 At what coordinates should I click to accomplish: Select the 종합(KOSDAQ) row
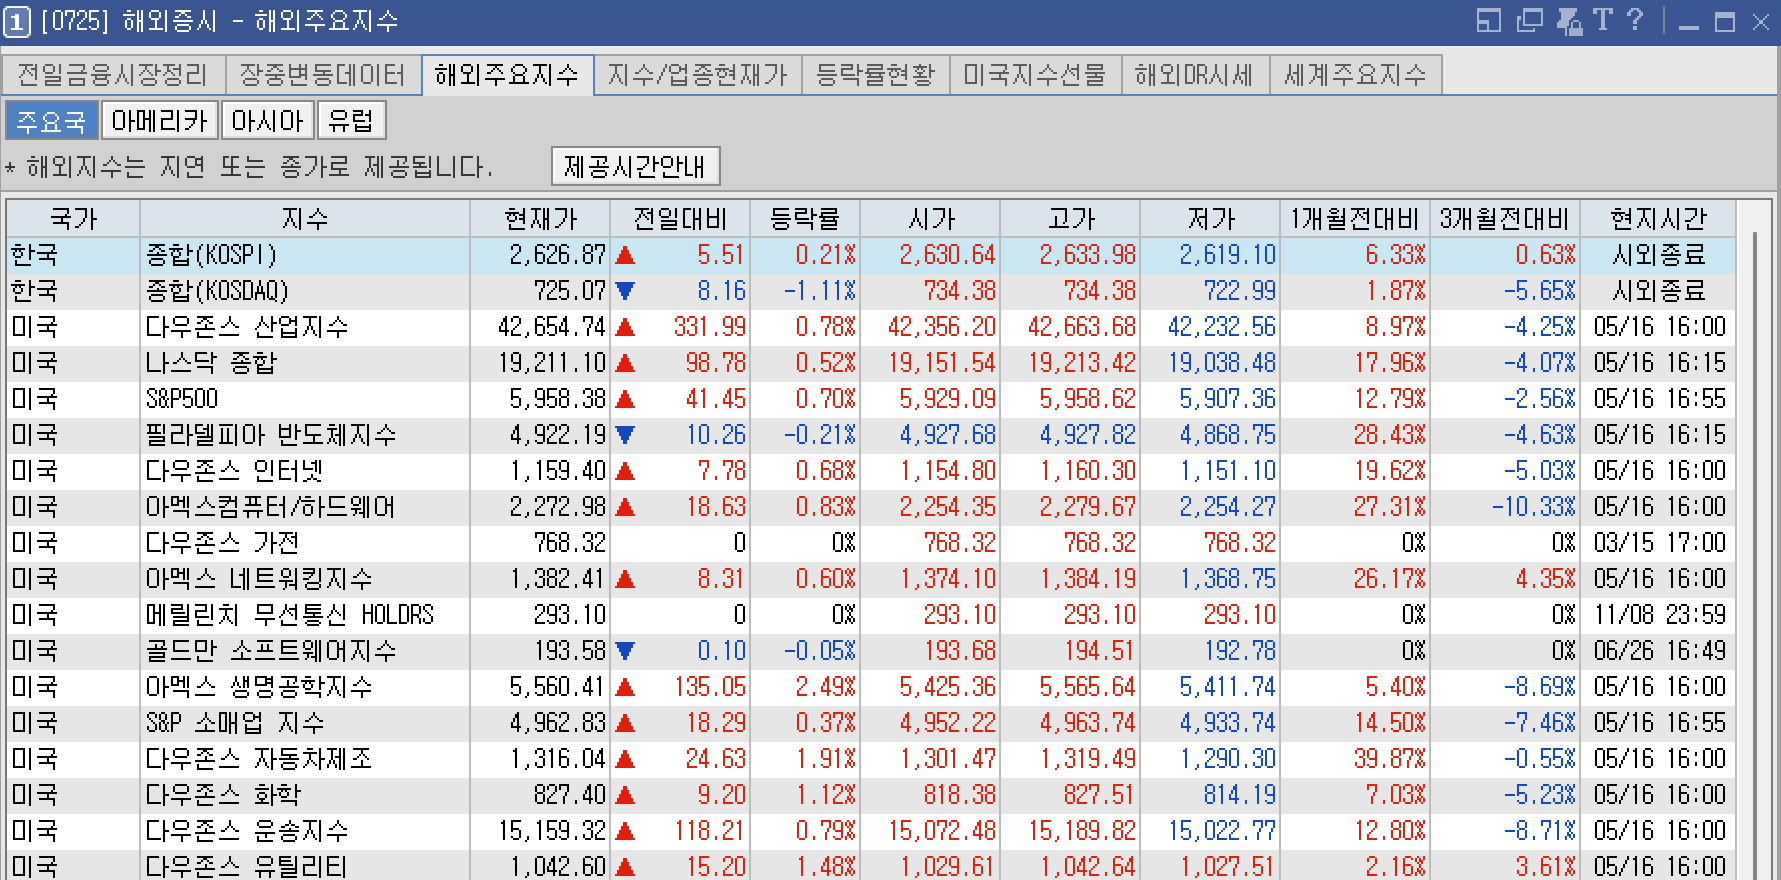(871, 291)
